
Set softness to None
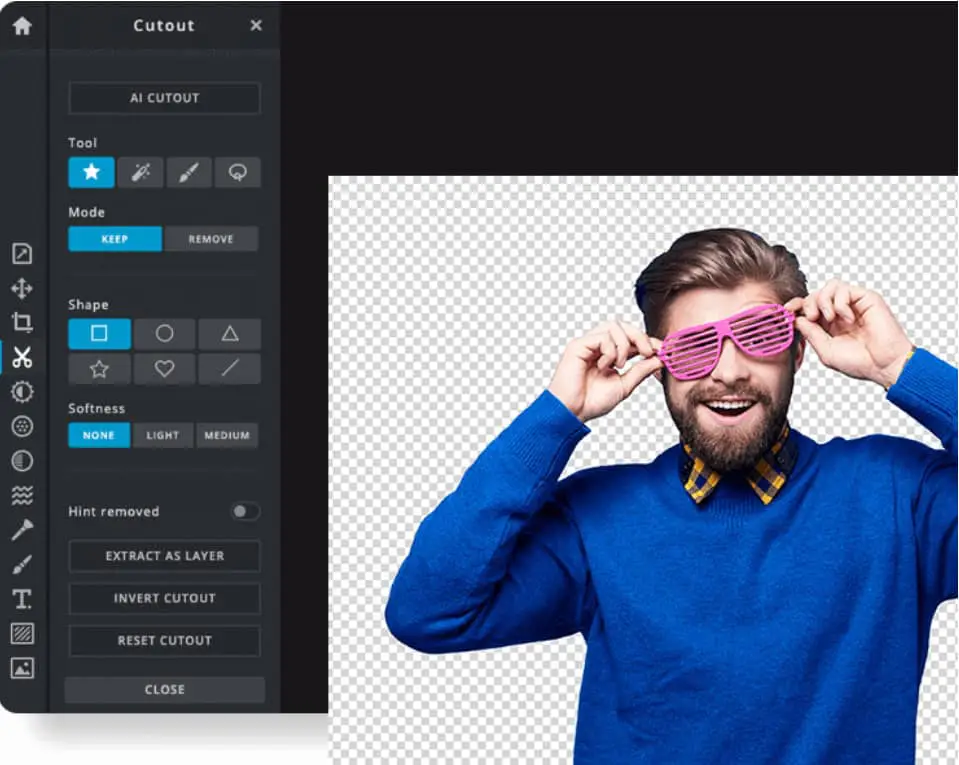coord(99,435)
